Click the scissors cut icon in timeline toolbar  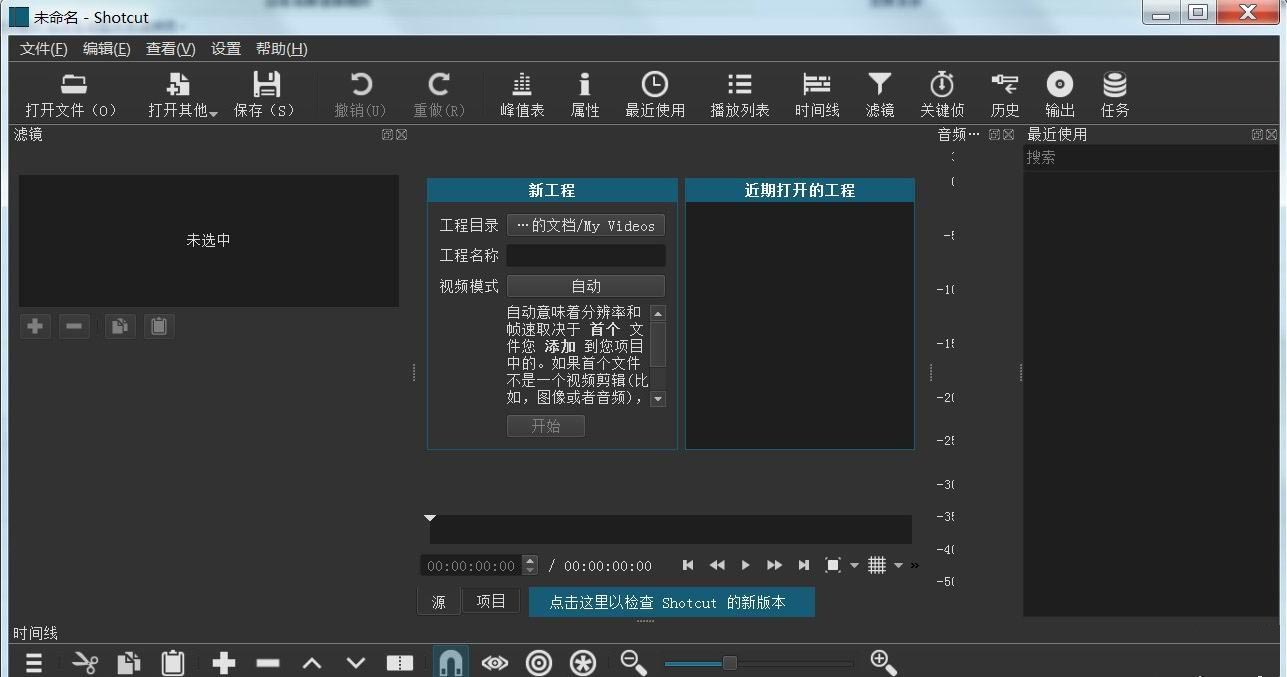[x=85, y=662]
